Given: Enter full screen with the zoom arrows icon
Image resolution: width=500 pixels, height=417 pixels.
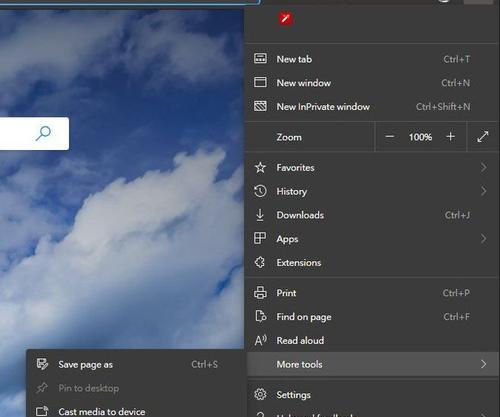Looking at the screenshot, I should point(483,137).
